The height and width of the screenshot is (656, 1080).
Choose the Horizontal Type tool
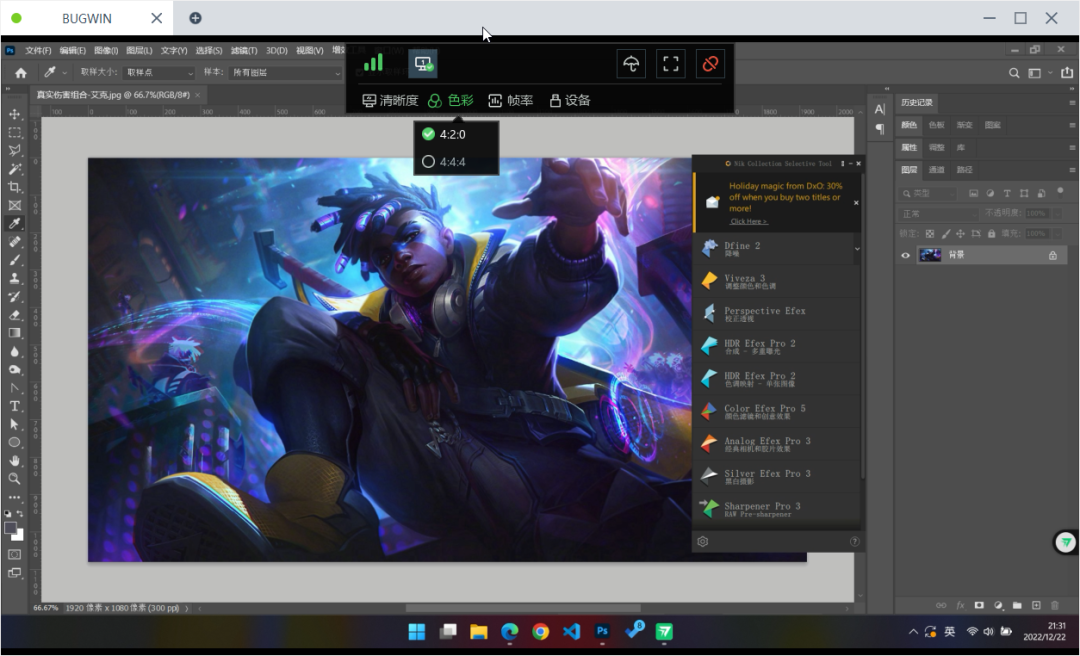(15, 406)
